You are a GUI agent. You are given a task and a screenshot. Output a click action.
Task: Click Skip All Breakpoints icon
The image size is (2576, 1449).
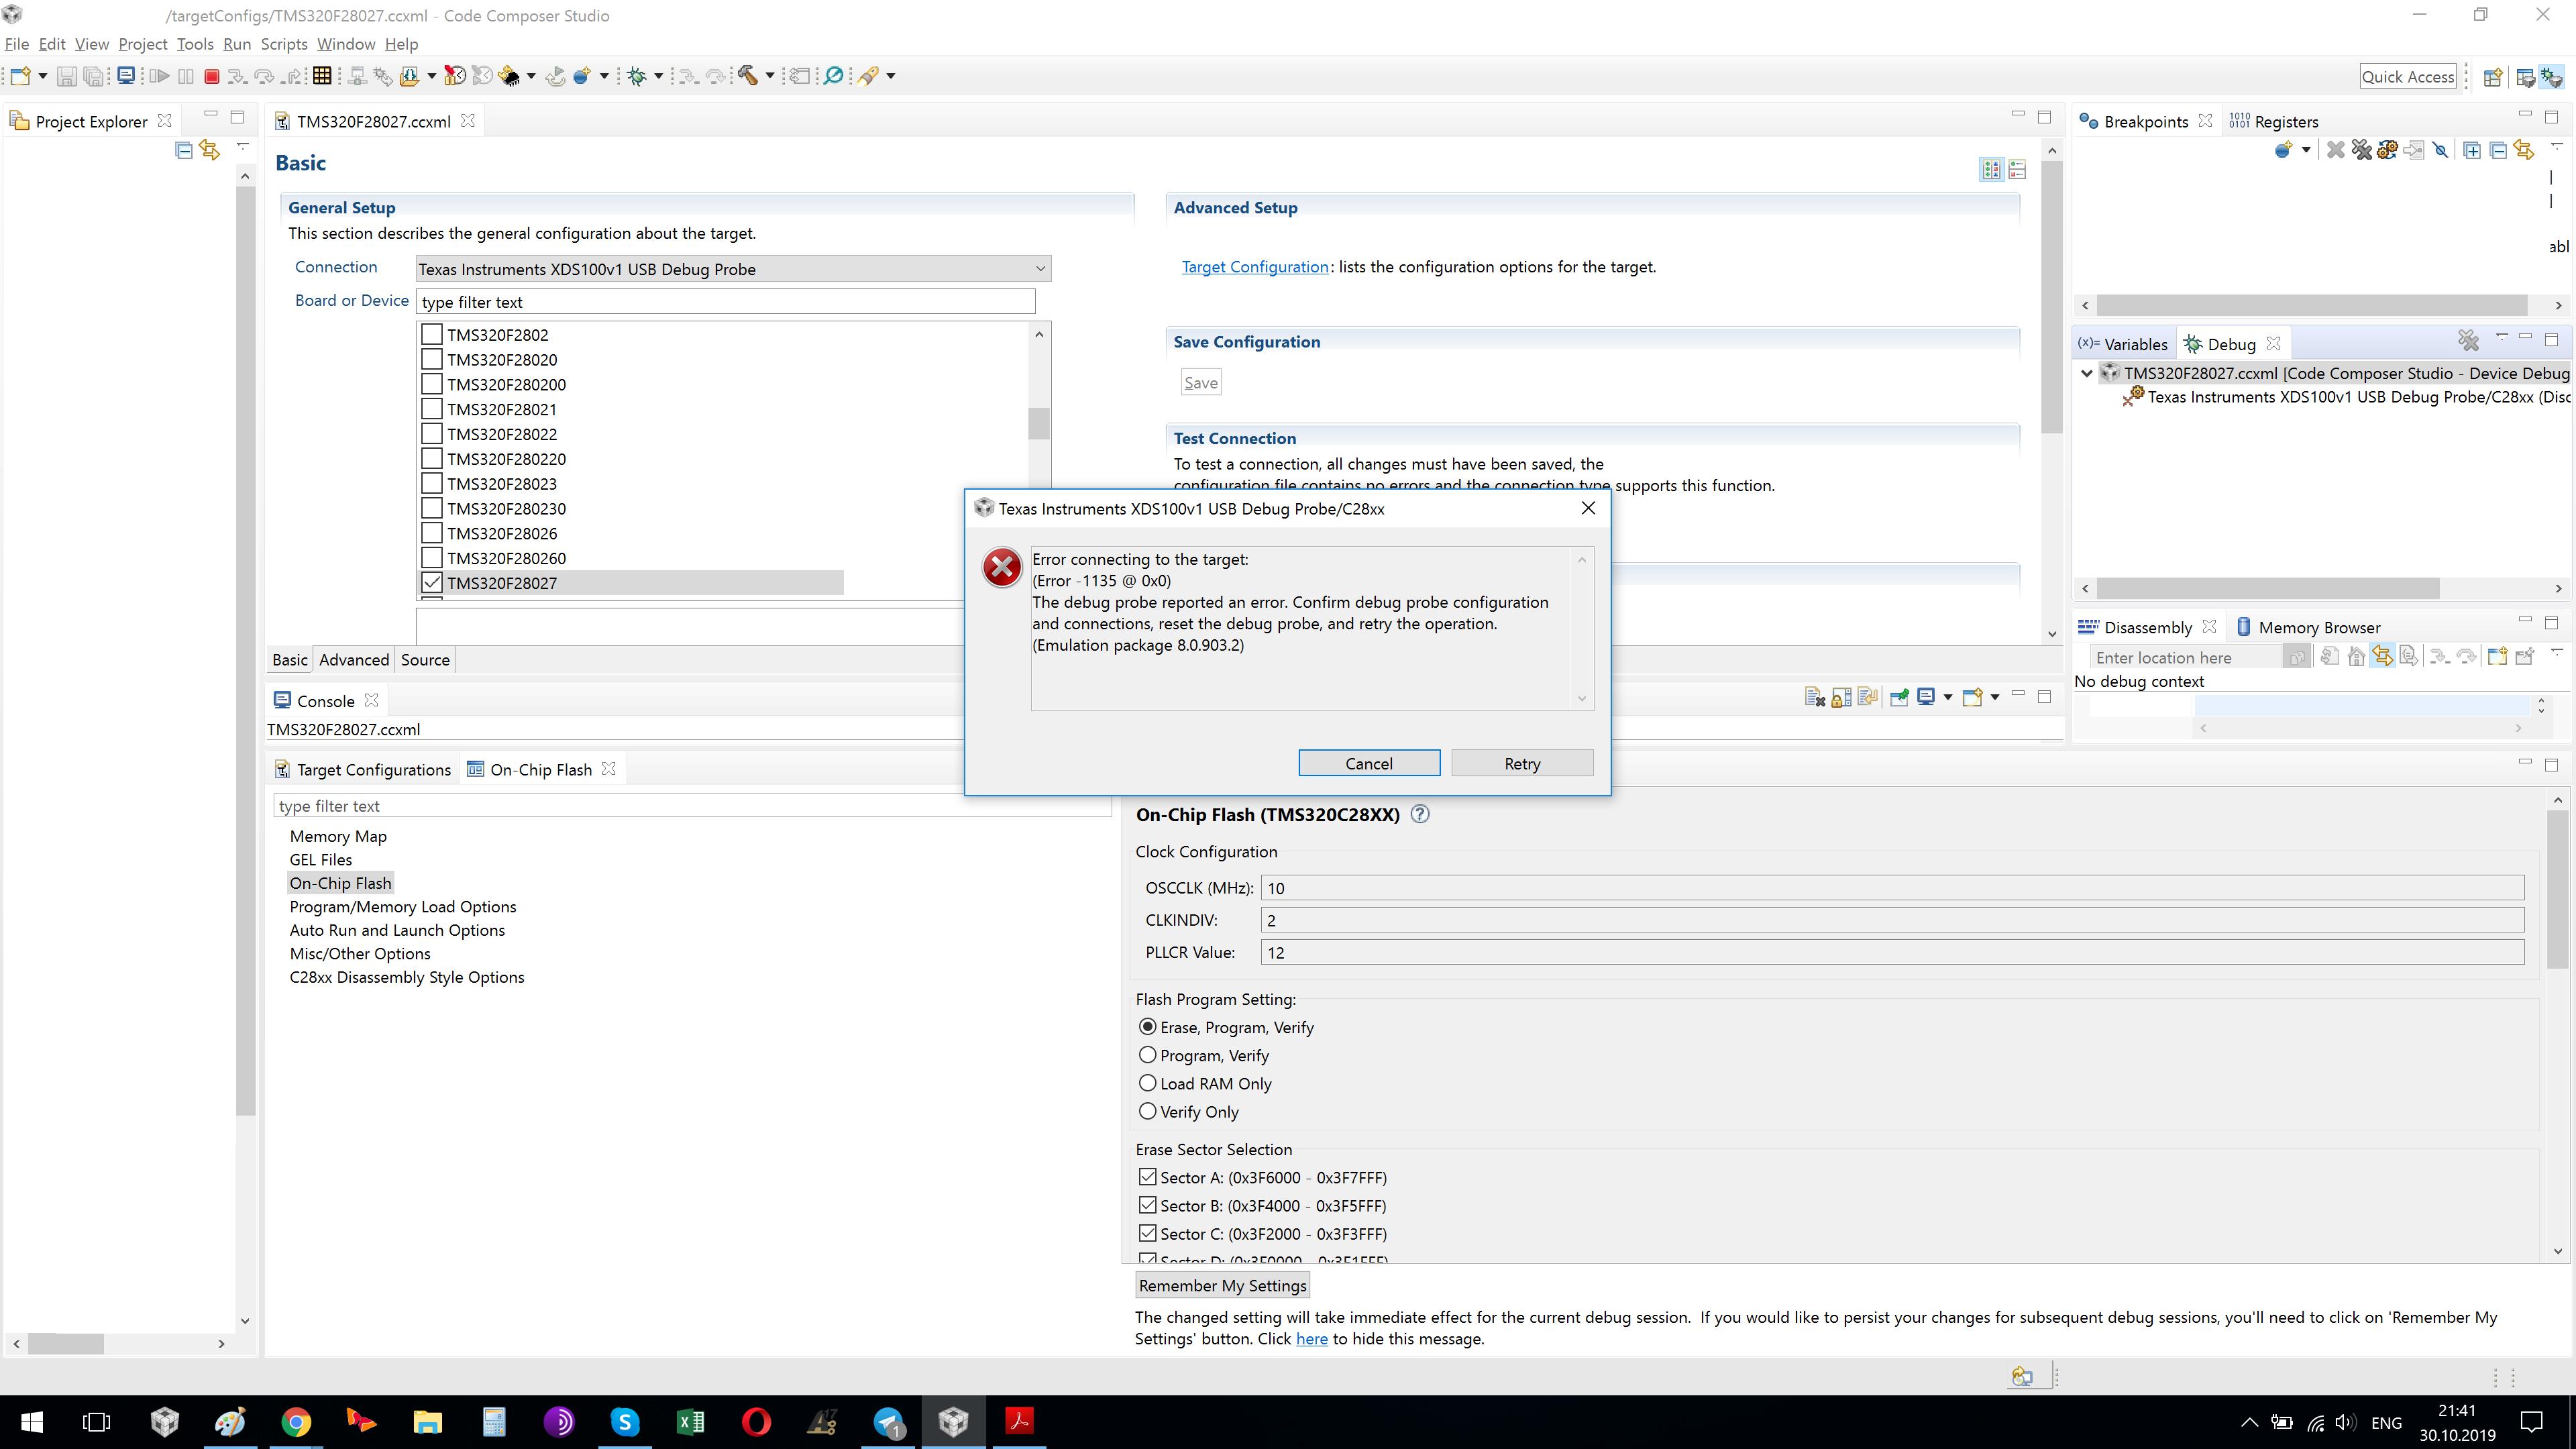(2441, 150)
